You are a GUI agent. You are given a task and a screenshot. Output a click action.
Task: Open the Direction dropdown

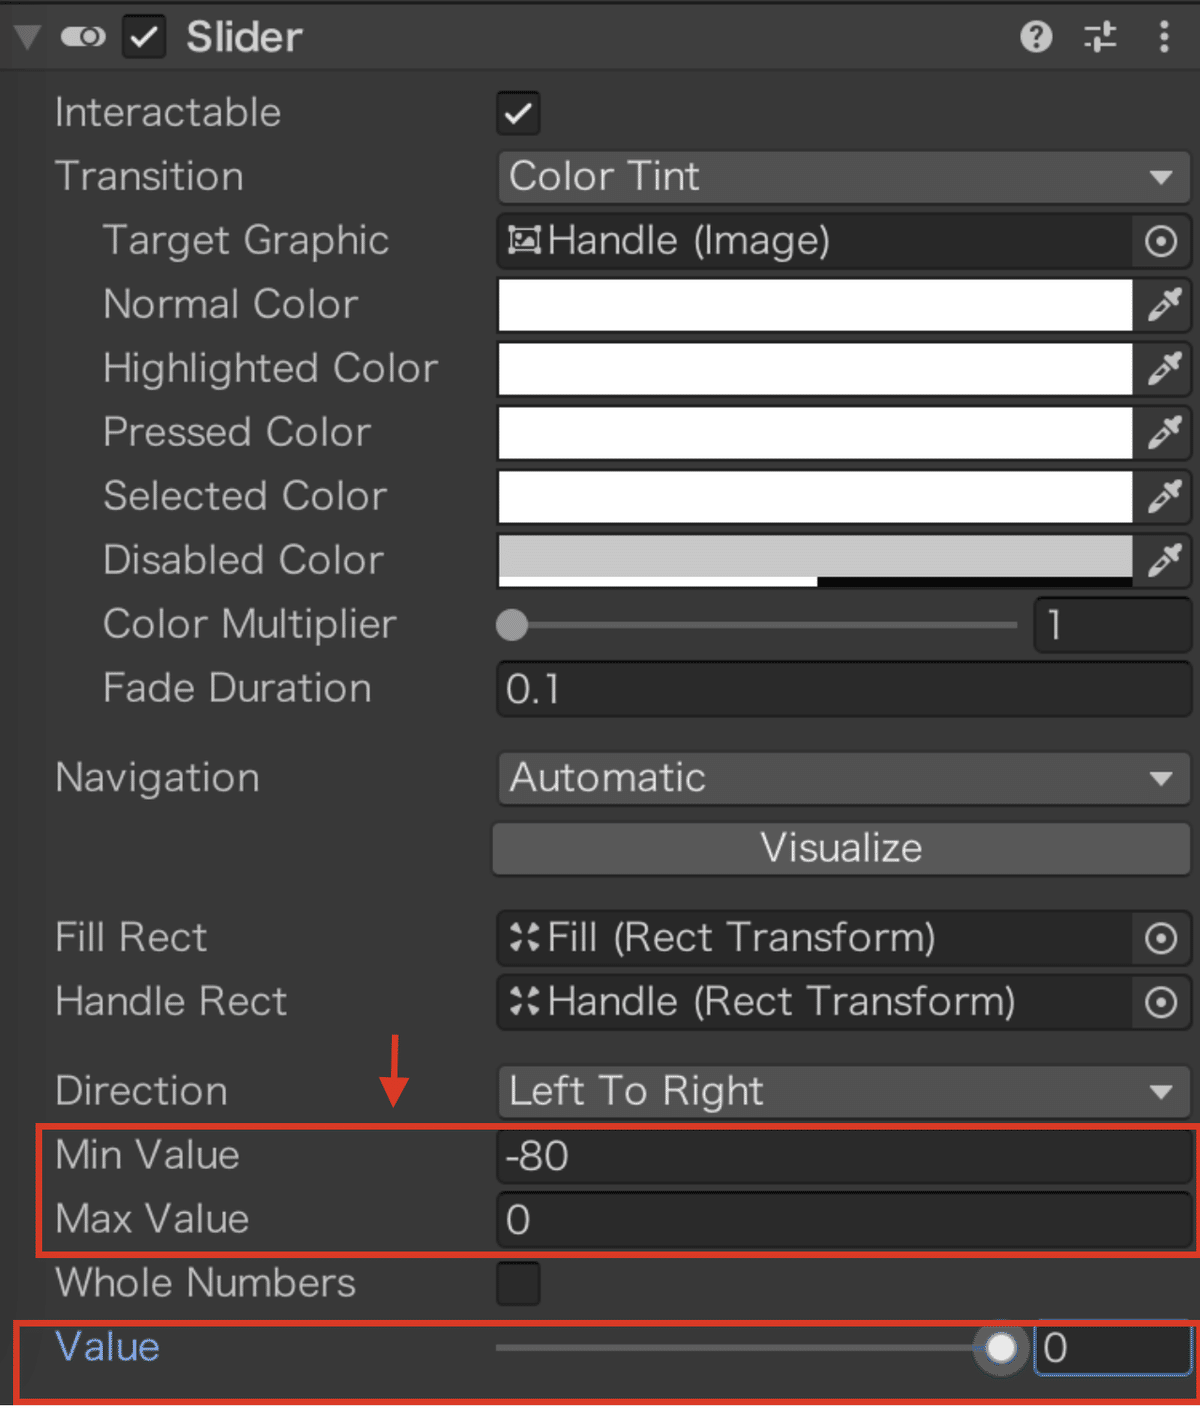coord(842,1091)
